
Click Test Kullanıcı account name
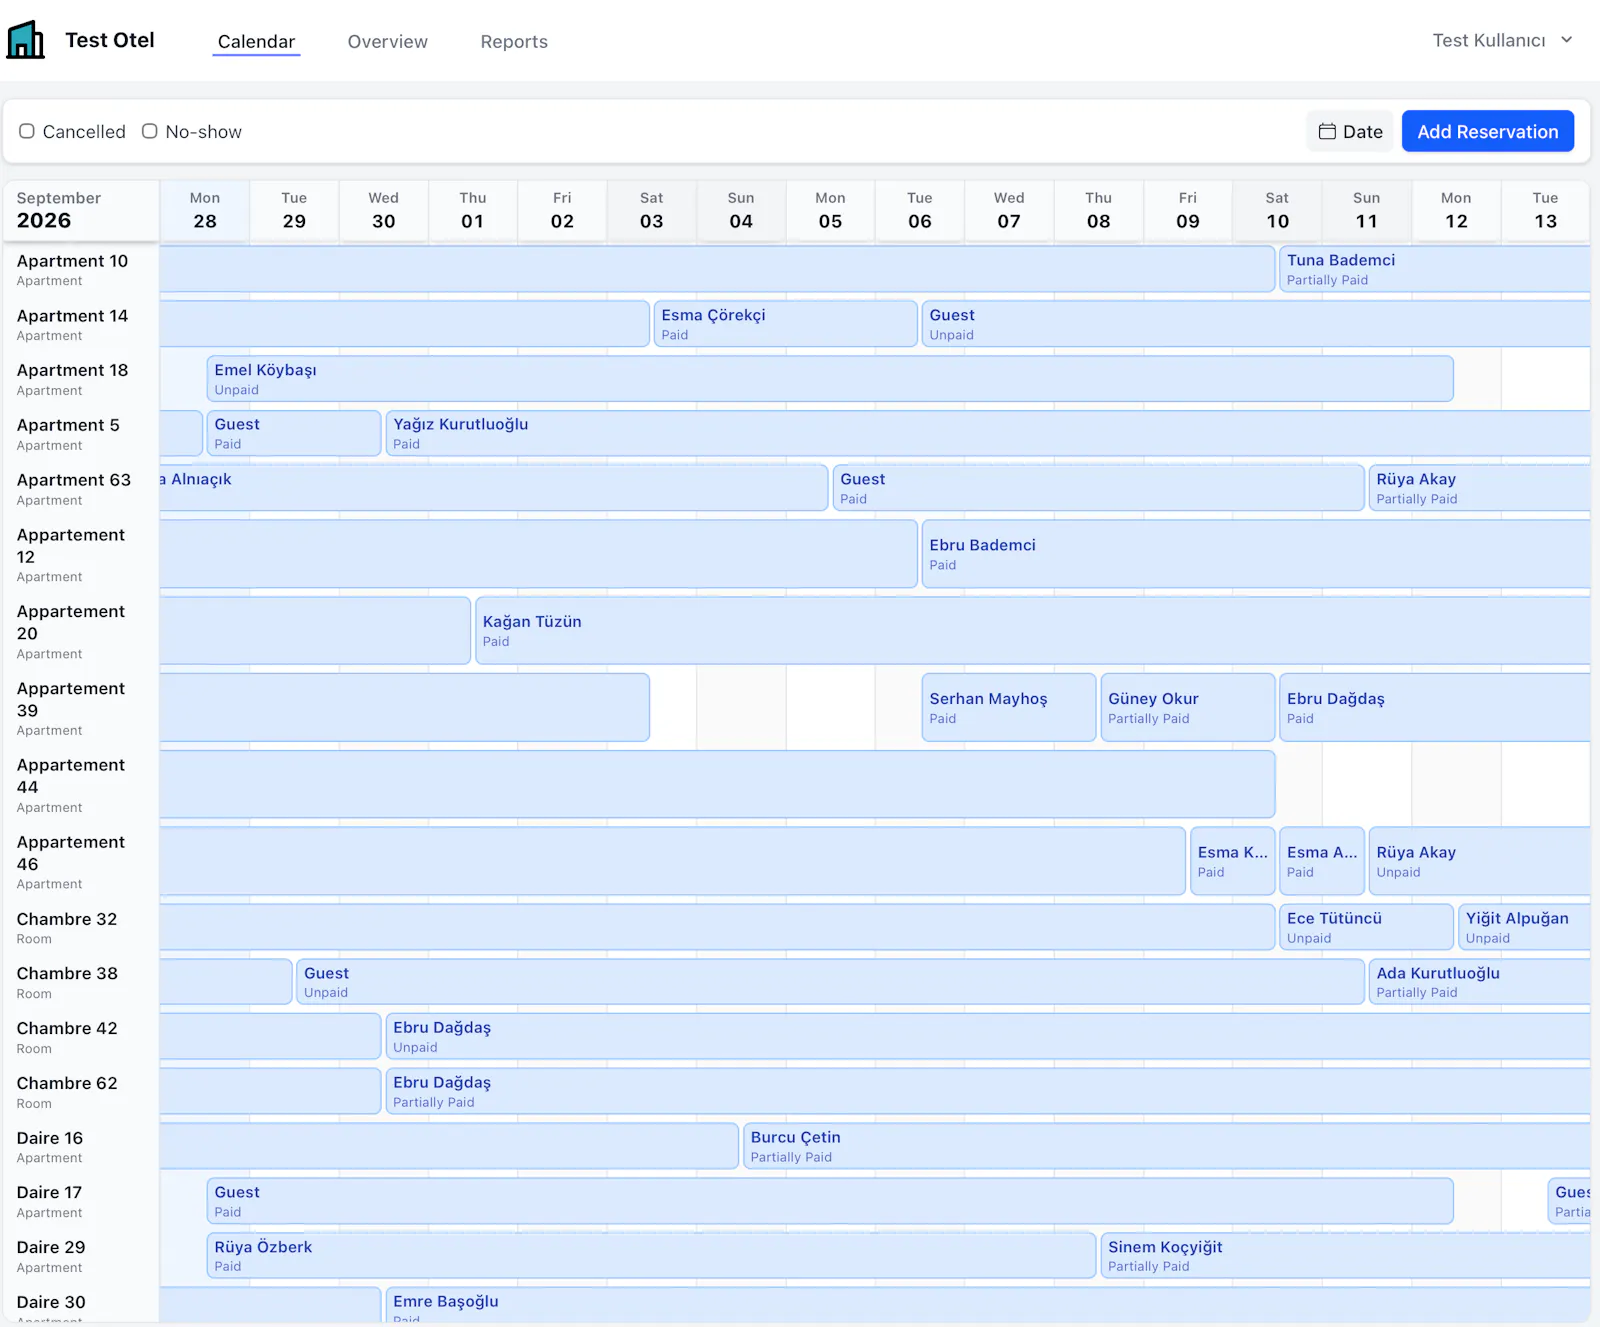pos(1488,40)
